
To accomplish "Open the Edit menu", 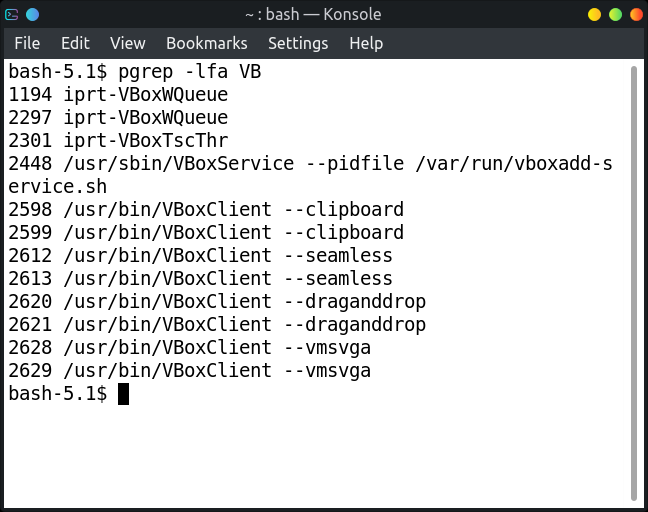I will tap(75, 43).
